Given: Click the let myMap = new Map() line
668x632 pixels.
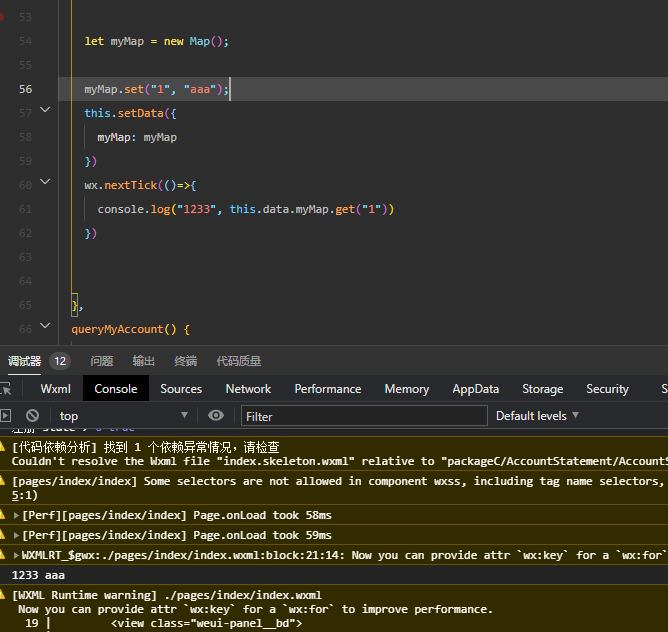Looking at the screenshot, I should pyautogui.click(x=156, y=41).
